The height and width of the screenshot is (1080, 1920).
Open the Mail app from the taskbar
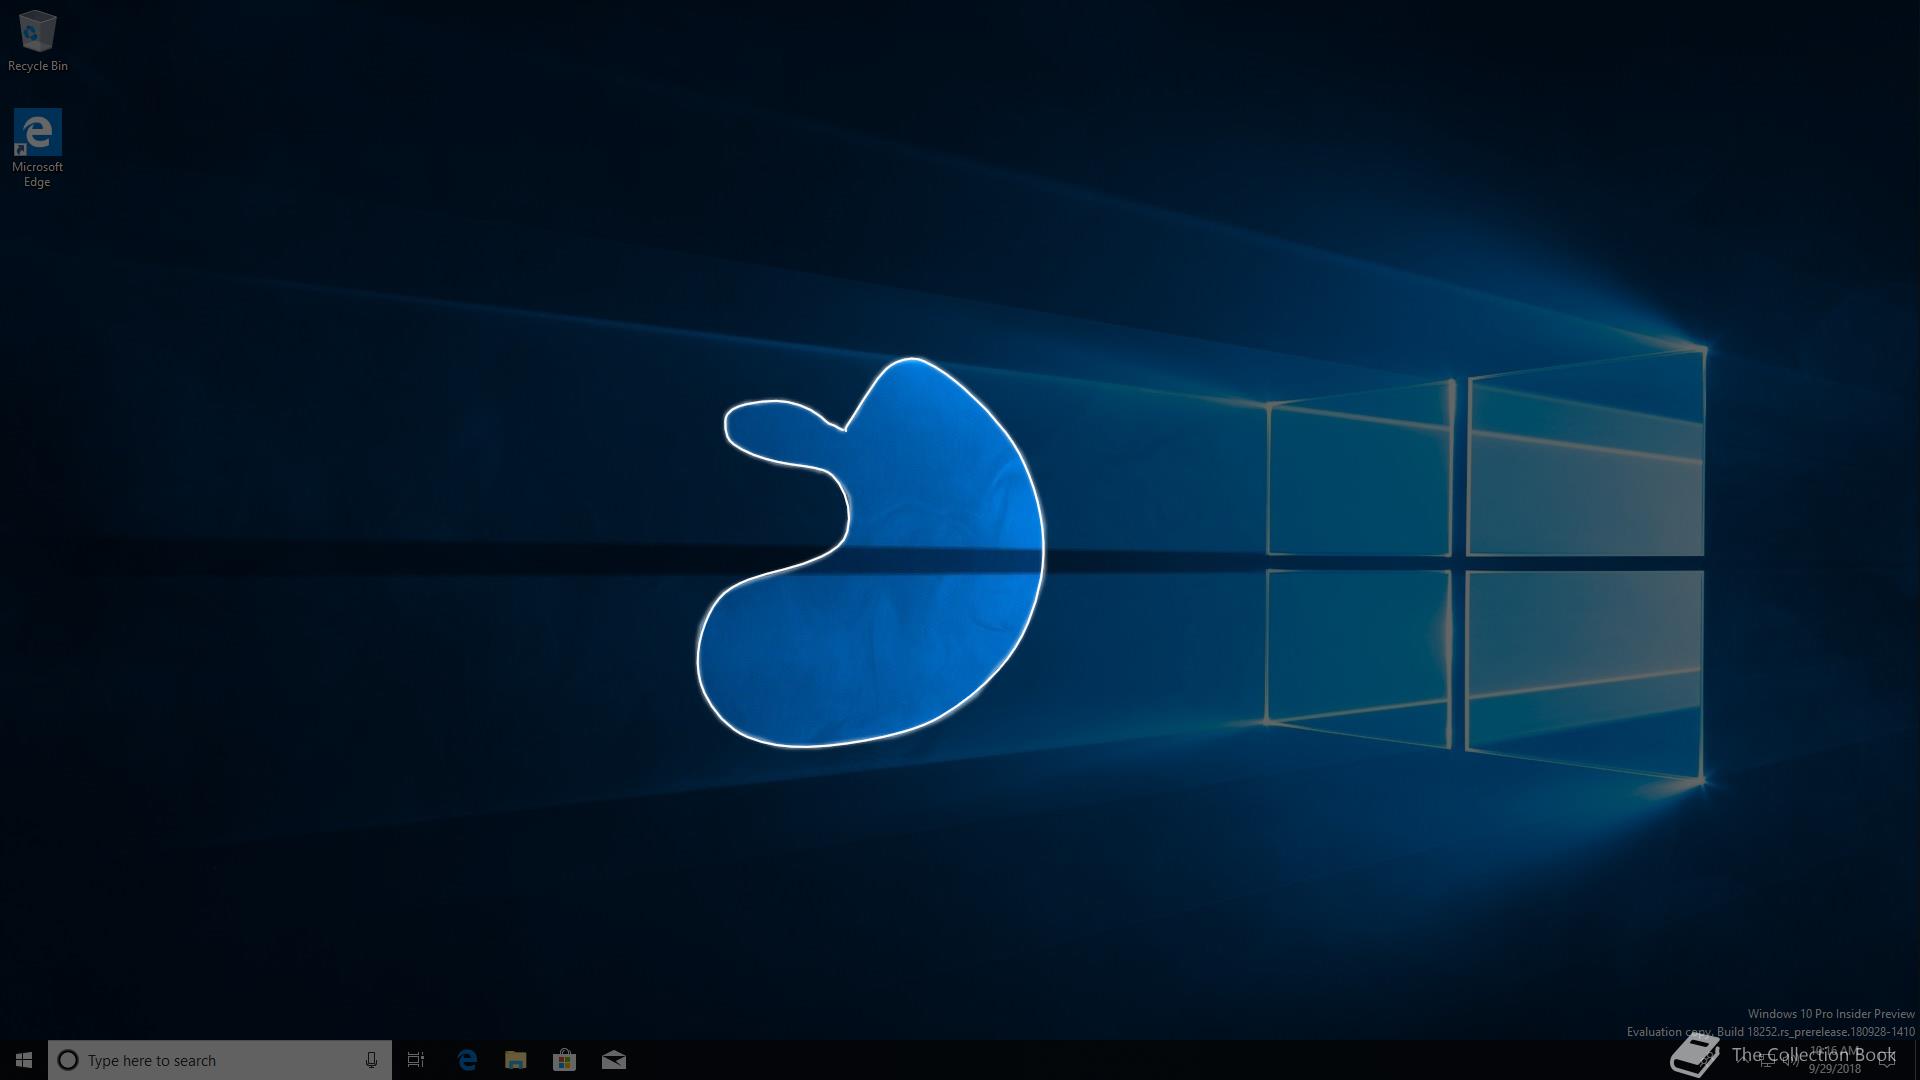pyautogui.click(x=614, y=1060)
